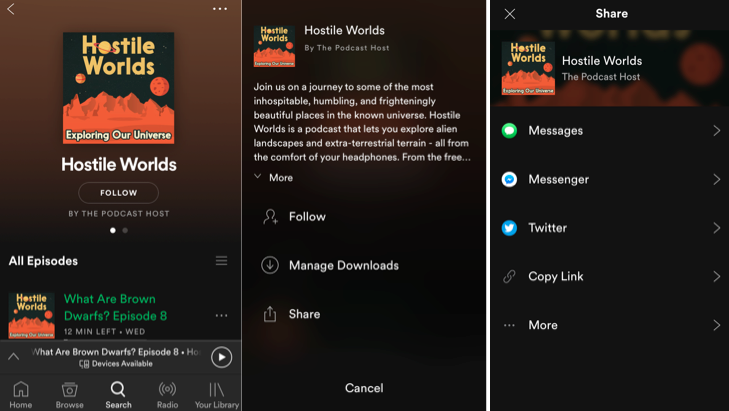Image resolution: width=729 pixels, height=411 pixels.
Task: Go to the Home tab
Action: tap(20, 394)
